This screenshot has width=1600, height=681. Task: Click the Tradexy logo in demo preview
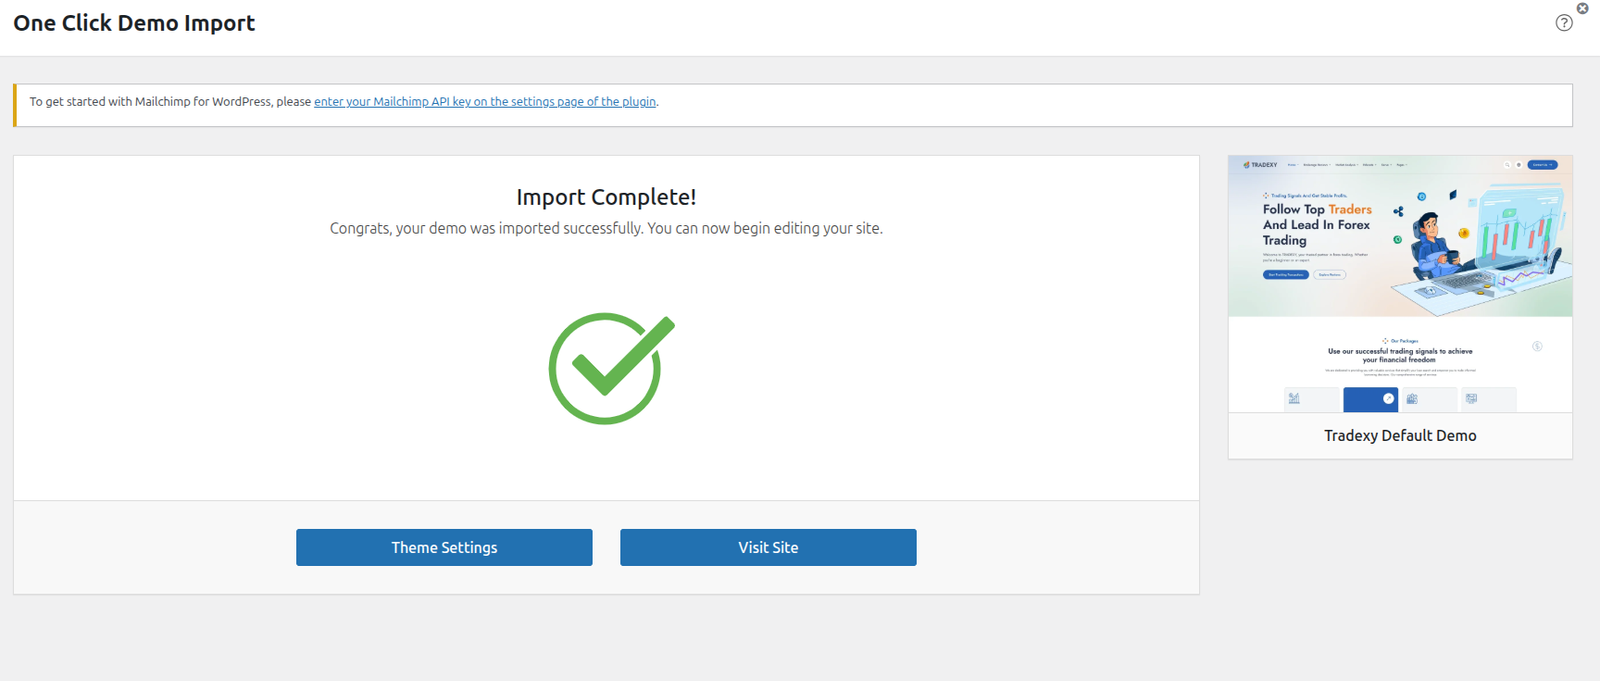[x=1260, y=165]
